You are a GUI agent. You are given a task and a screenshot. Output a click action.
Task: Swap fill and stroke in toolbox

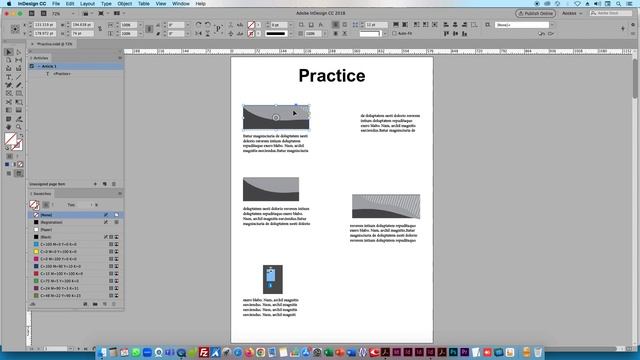21,136
